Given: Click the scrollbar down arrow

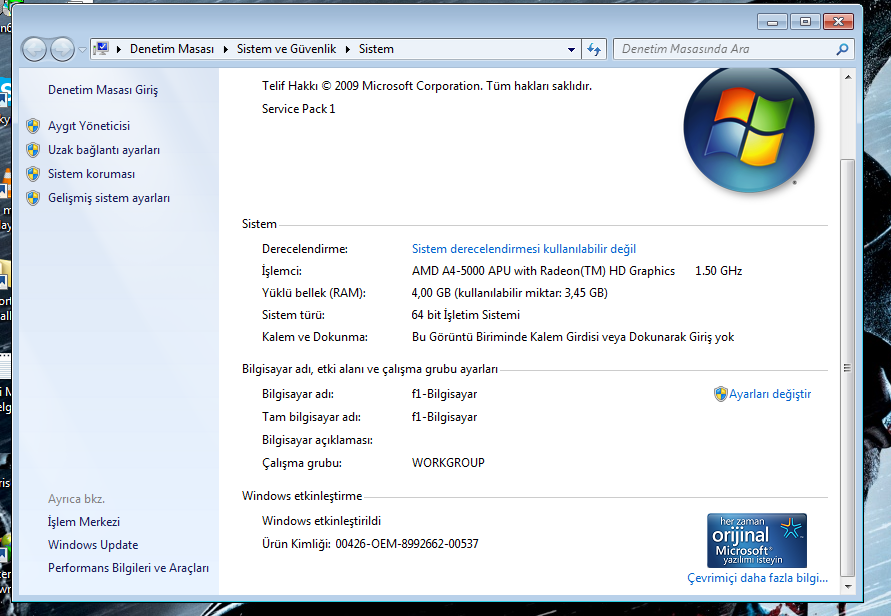Looking at the screenshot, I should coord(847,586).
